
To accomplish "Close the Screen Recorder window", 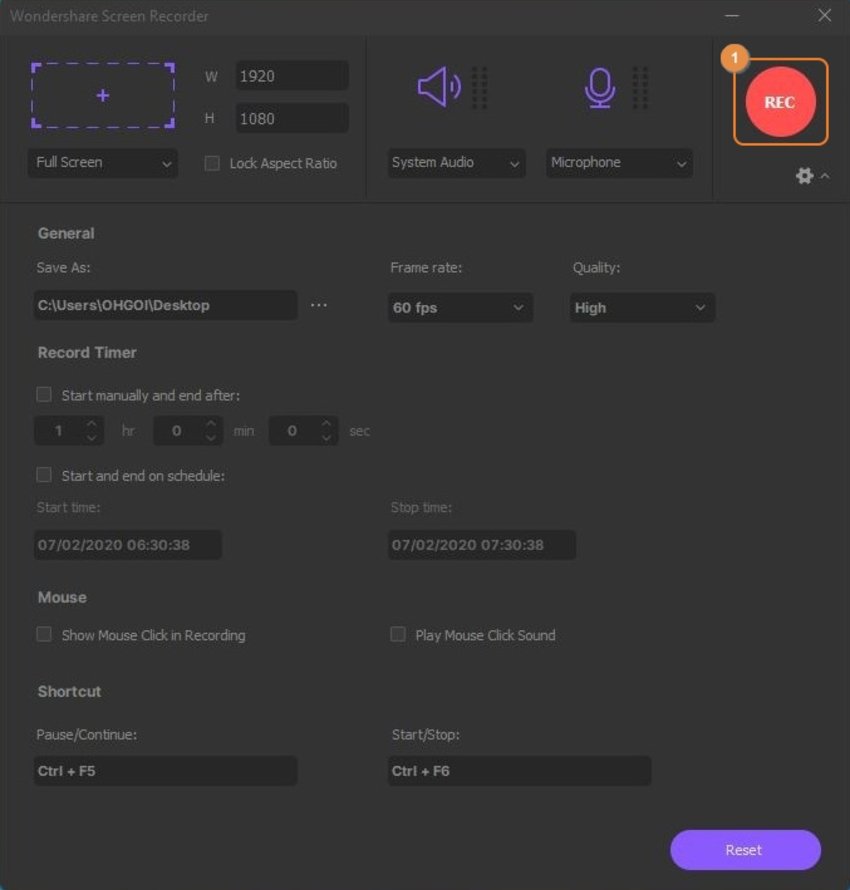I will click(824, 15).
